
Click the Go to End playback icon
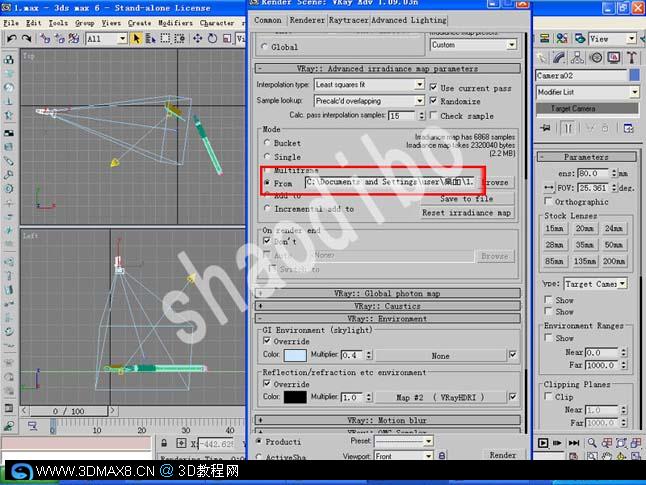pyautogui.click(x=573, y=443)
